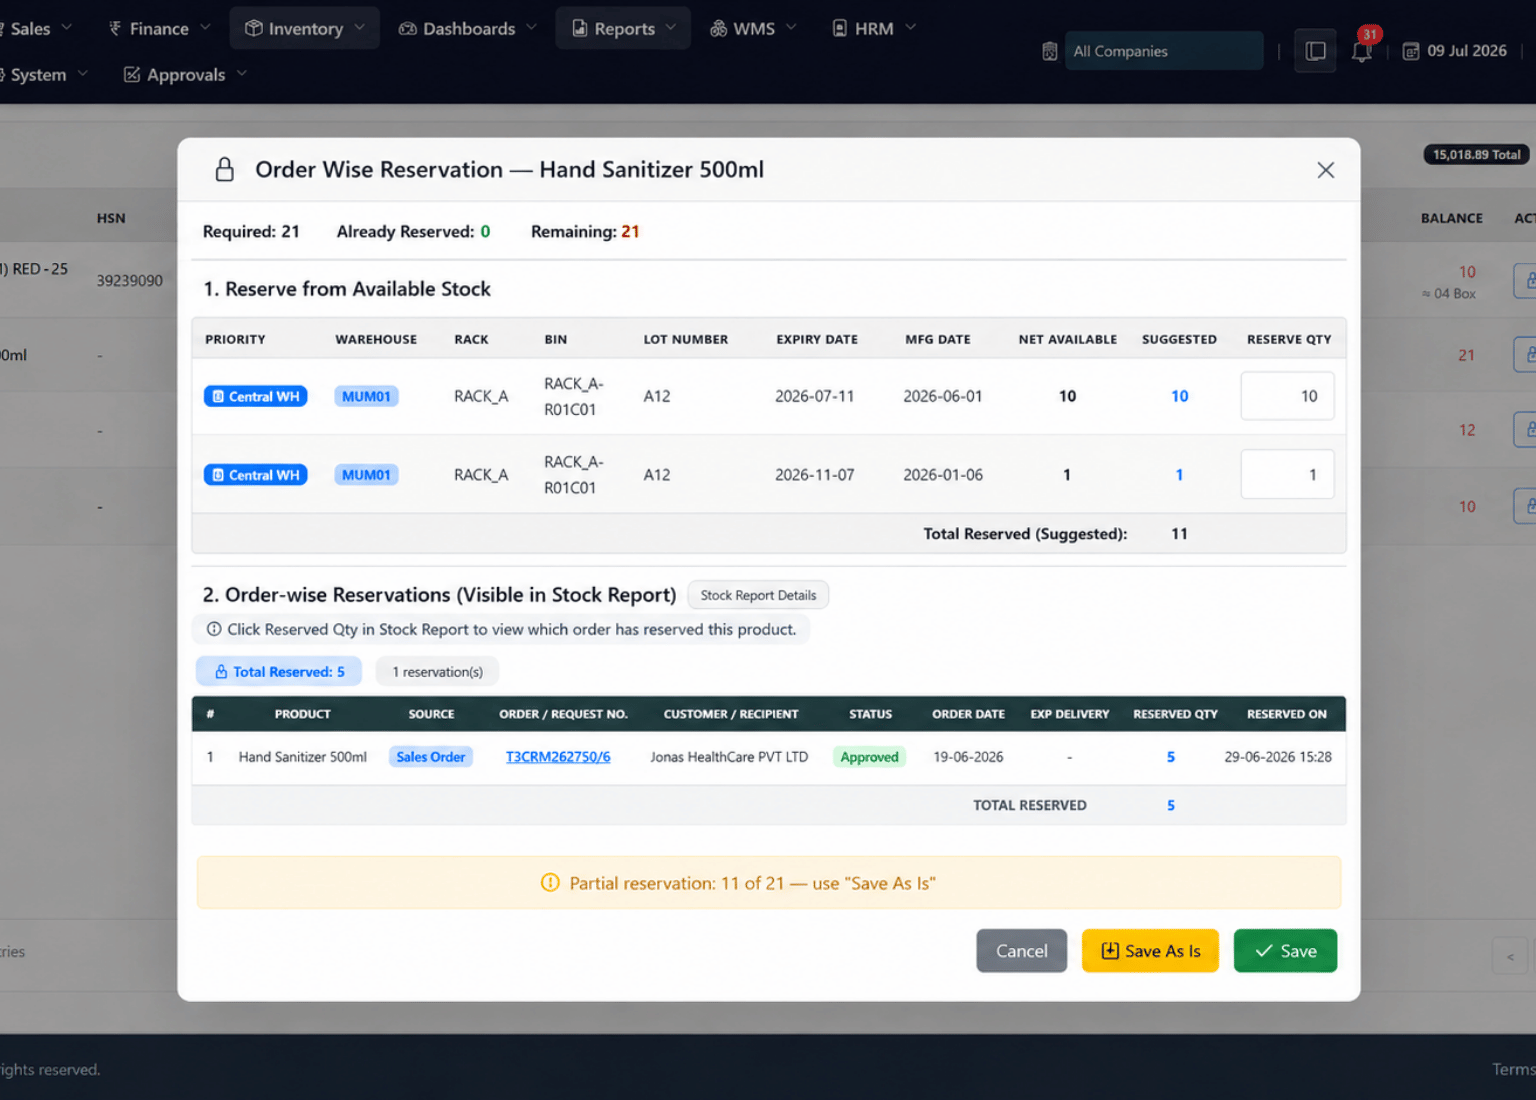This screenshot has height=1100, width=1536.
Task: Click the EXPIRY DATE column header
Action: coord(817,339)
